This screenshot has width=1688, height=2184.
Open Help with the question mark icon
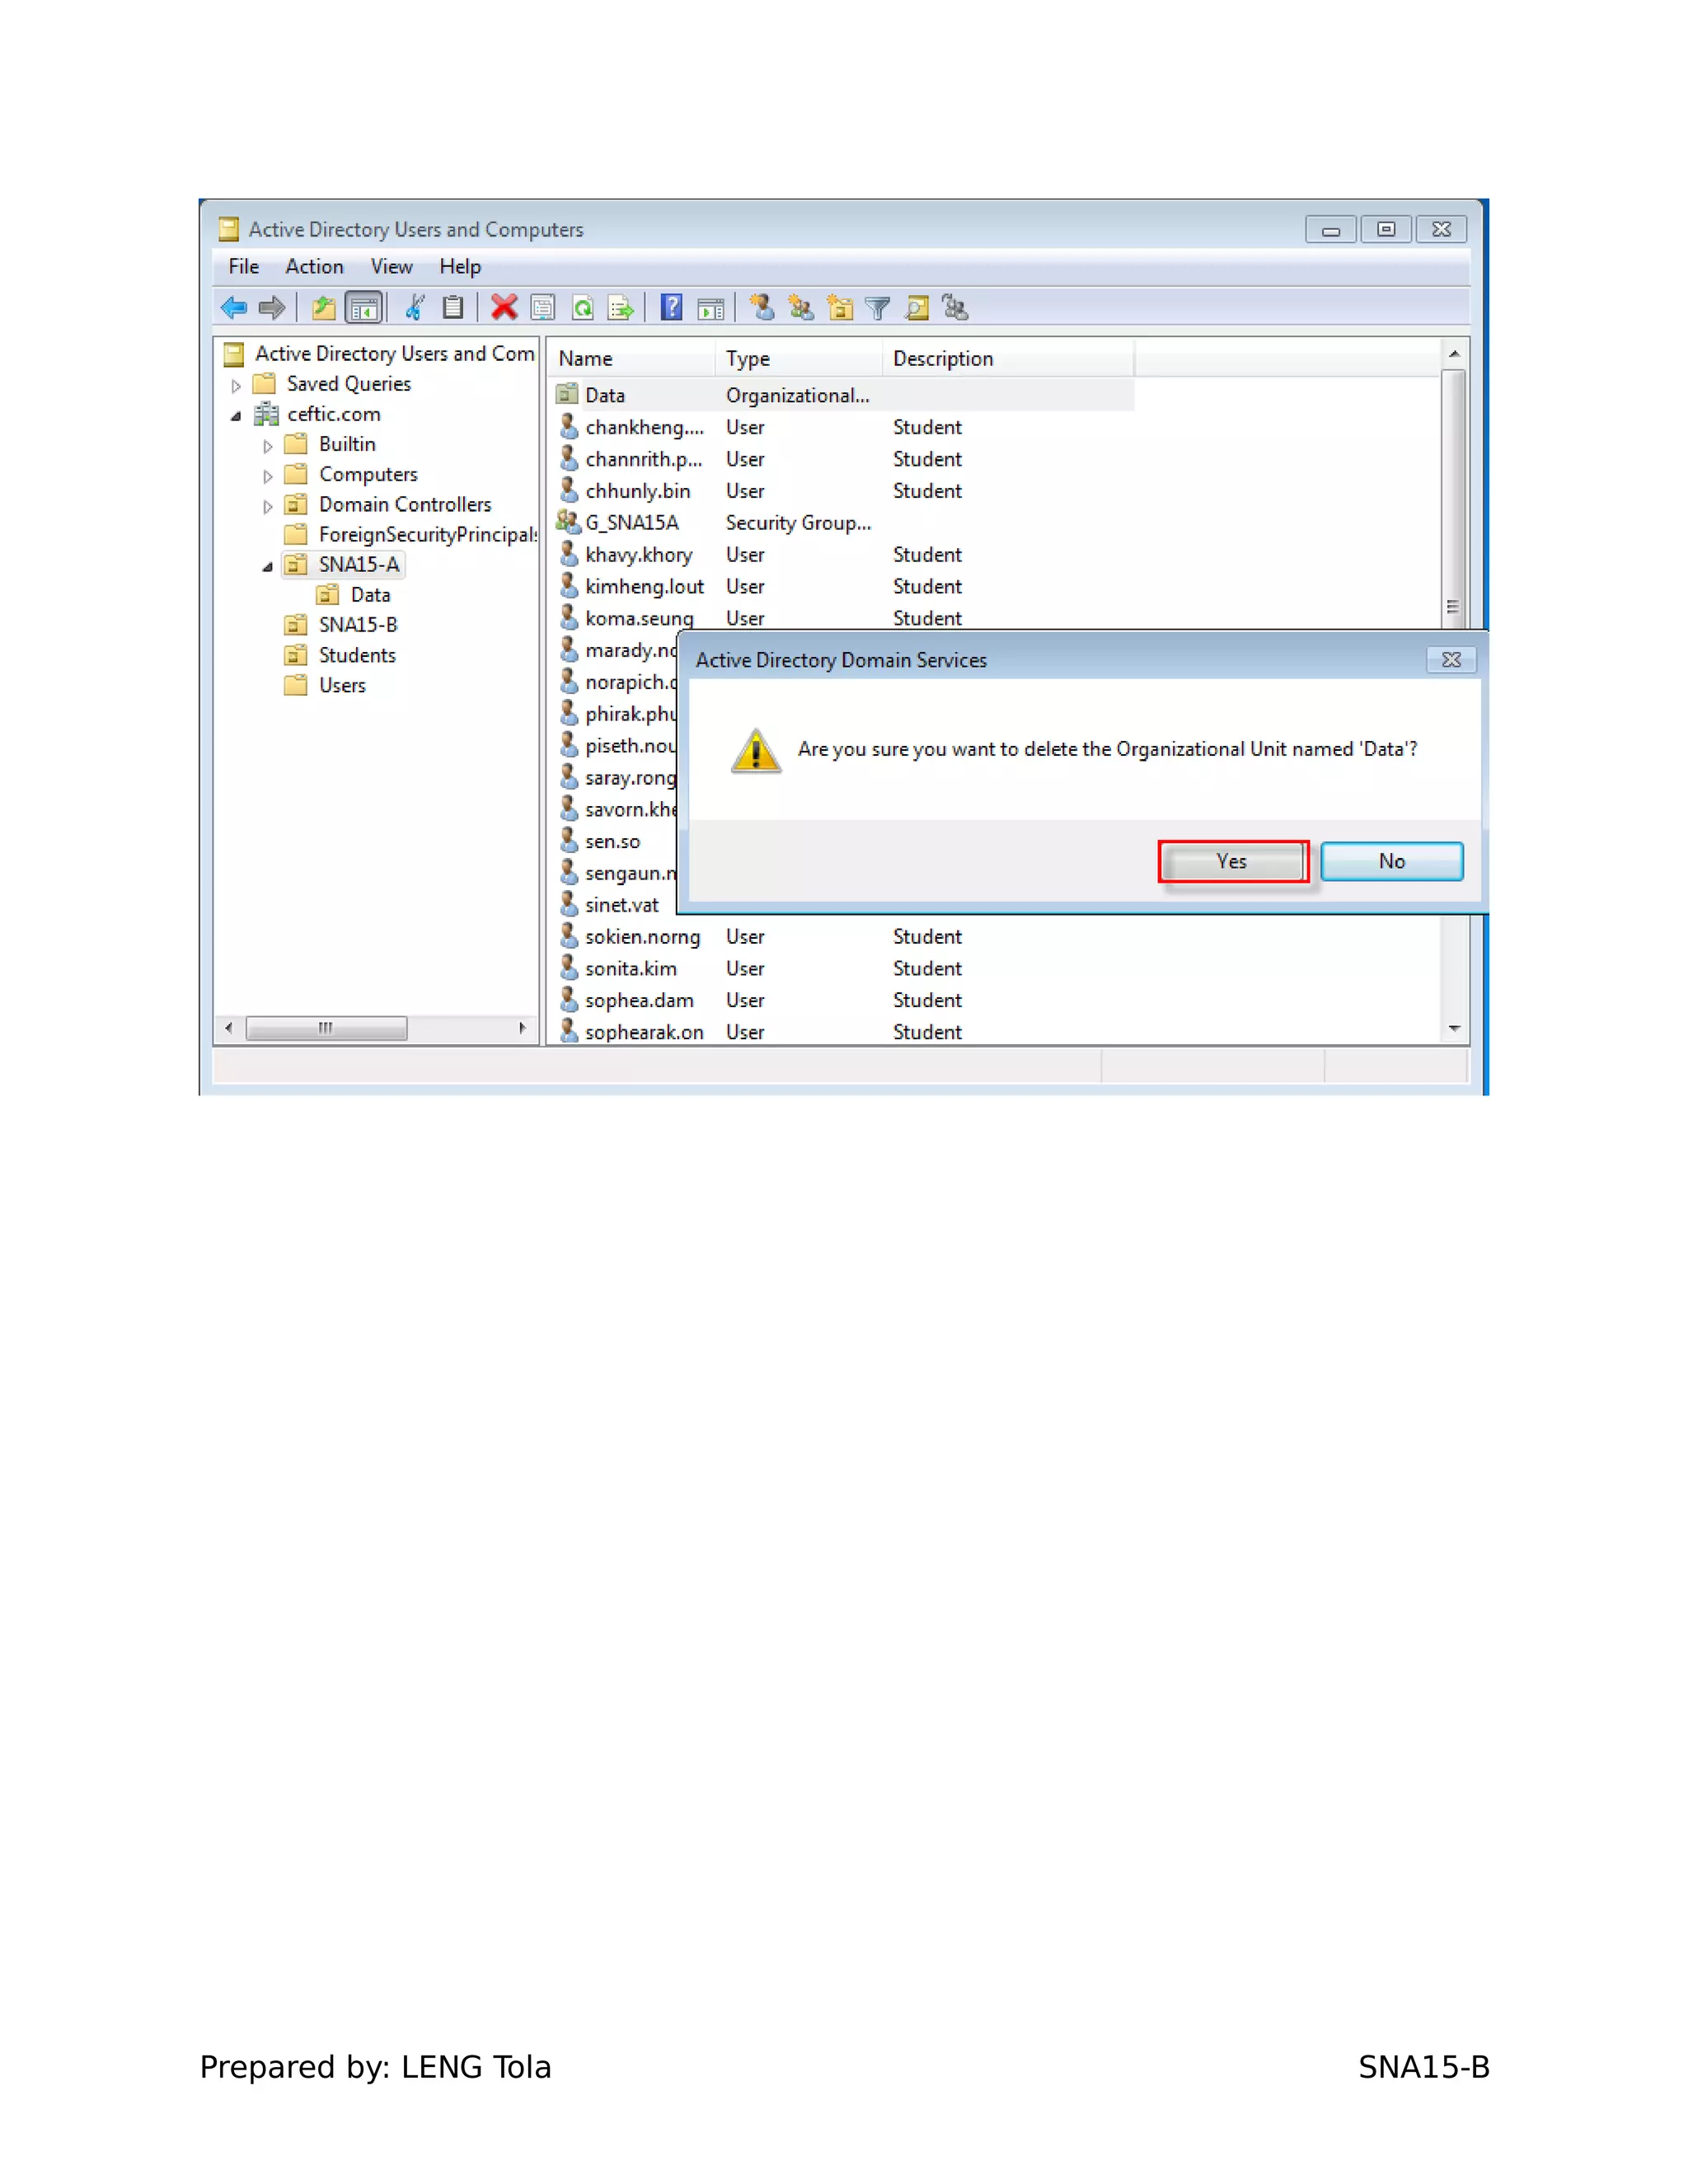click(672, 308)
